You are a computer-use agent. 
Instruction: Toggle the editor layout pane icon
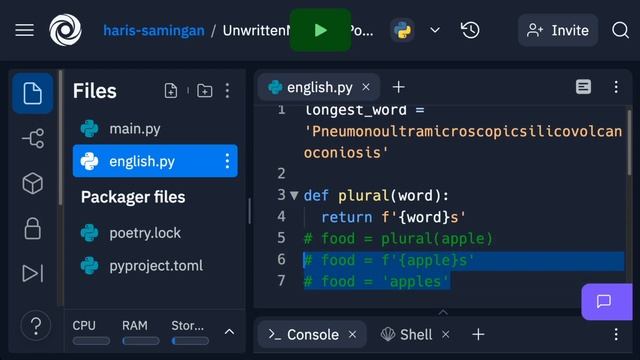pos(583,87)
